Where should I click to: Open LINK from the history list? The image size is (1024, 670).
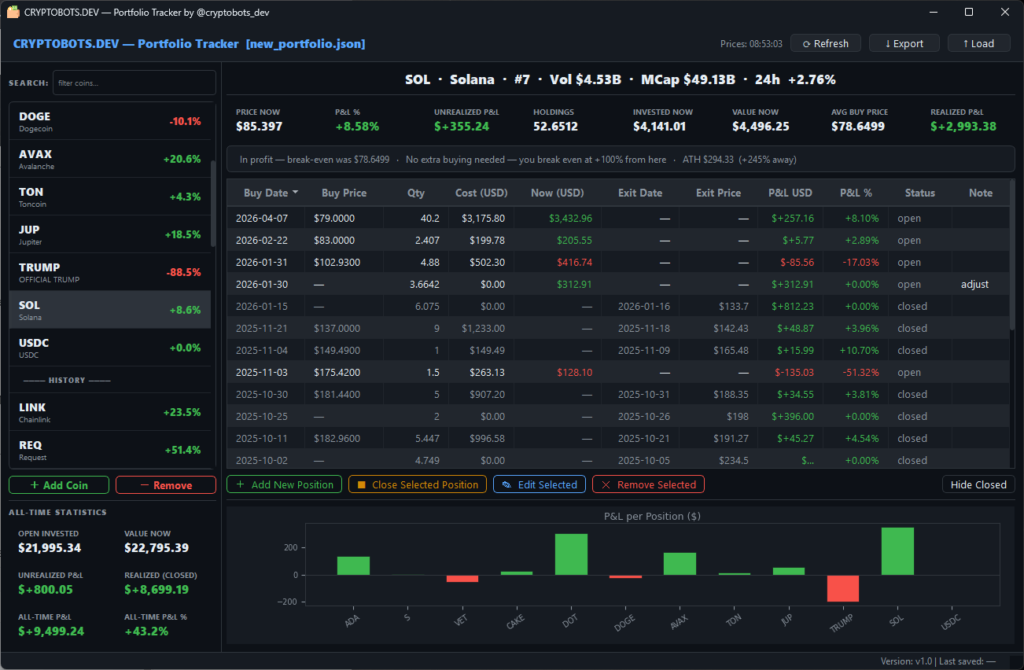coord(110,412)
